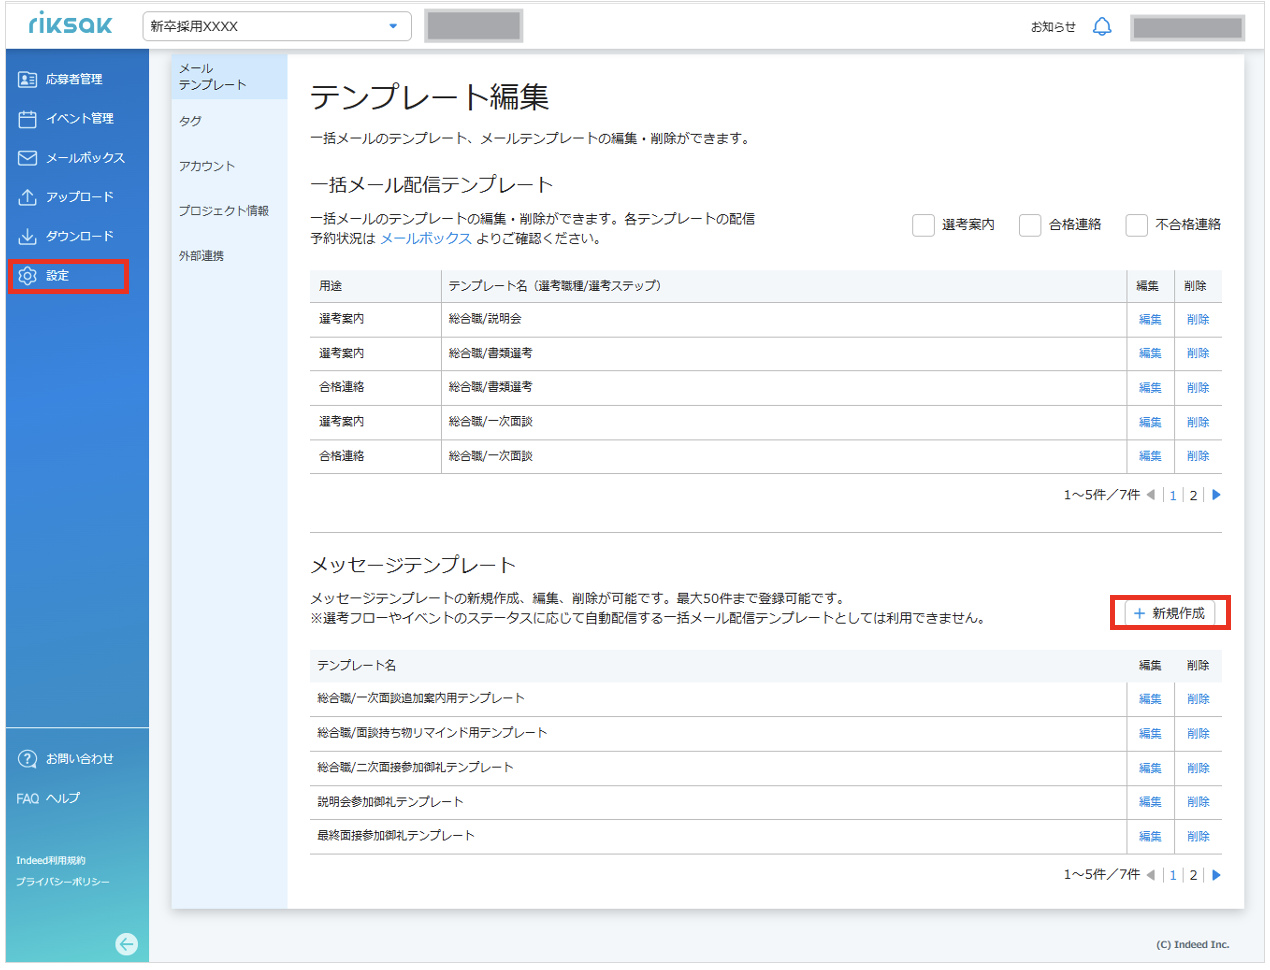1270x970 pixels.
Task: Open イベント管理 in the sidebar
Action: [80, 118]
